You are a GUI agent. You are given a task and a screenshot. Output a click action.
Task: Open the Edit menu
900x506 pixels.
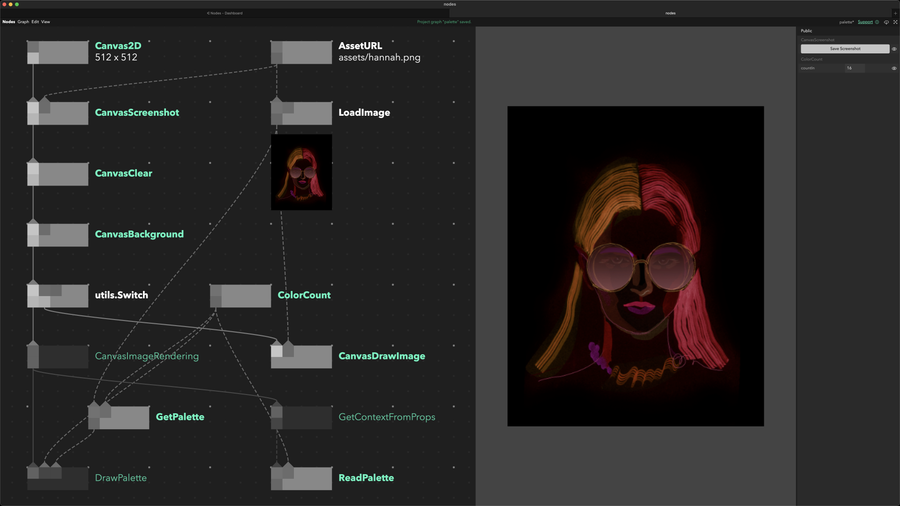35,21
